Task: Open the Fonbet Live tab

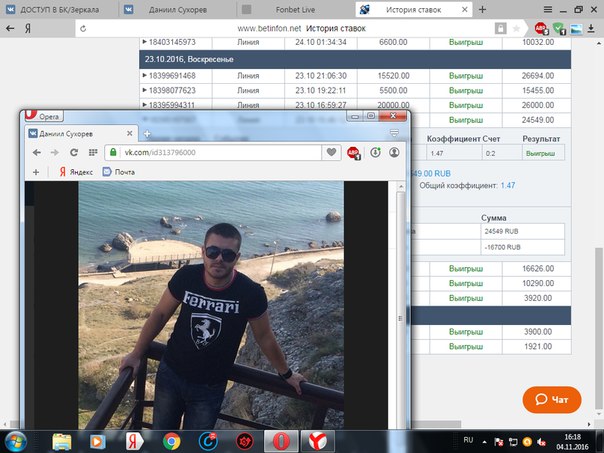Action: pos(294,10)
